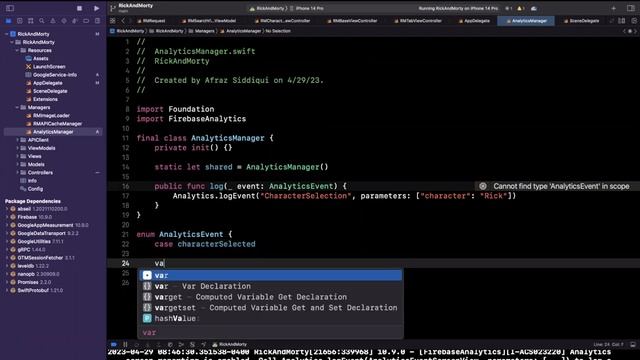This screenshot has height=360, width=640.
Task: Collapse the RickAndMorty project root
Action: tap(7, 34)
